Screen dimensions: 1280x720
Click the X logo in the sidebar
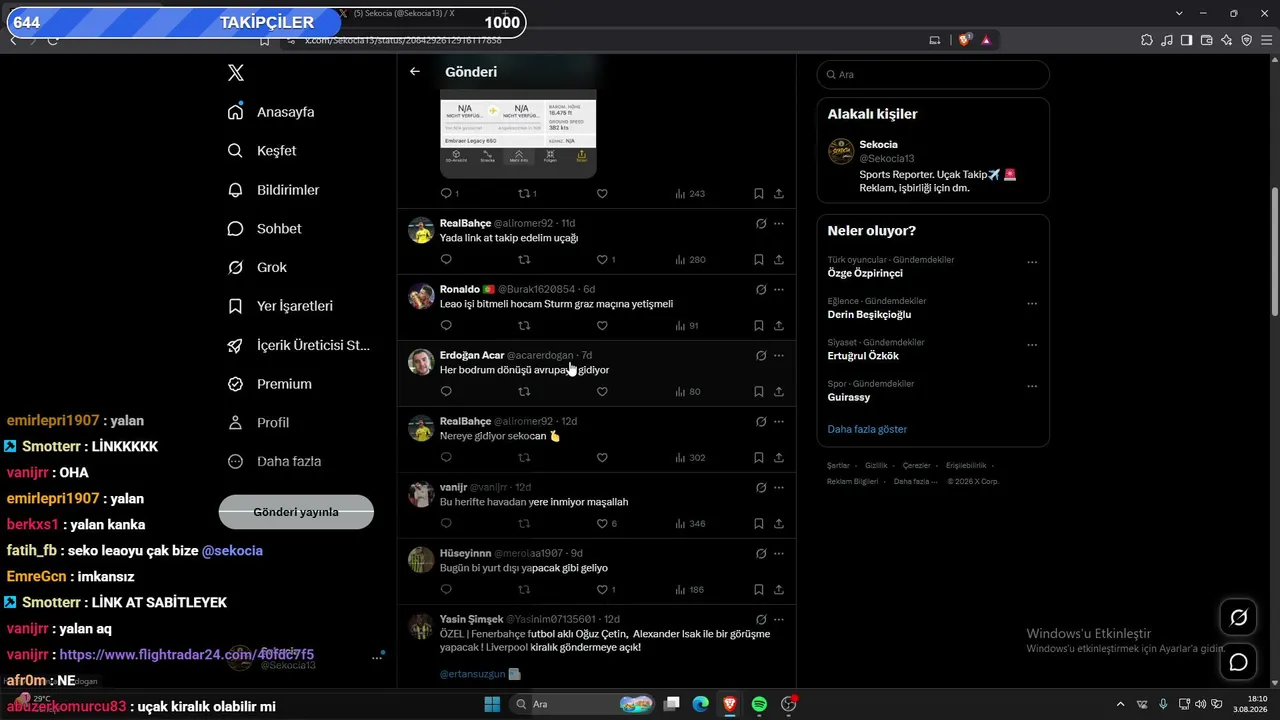pos(235,73)
